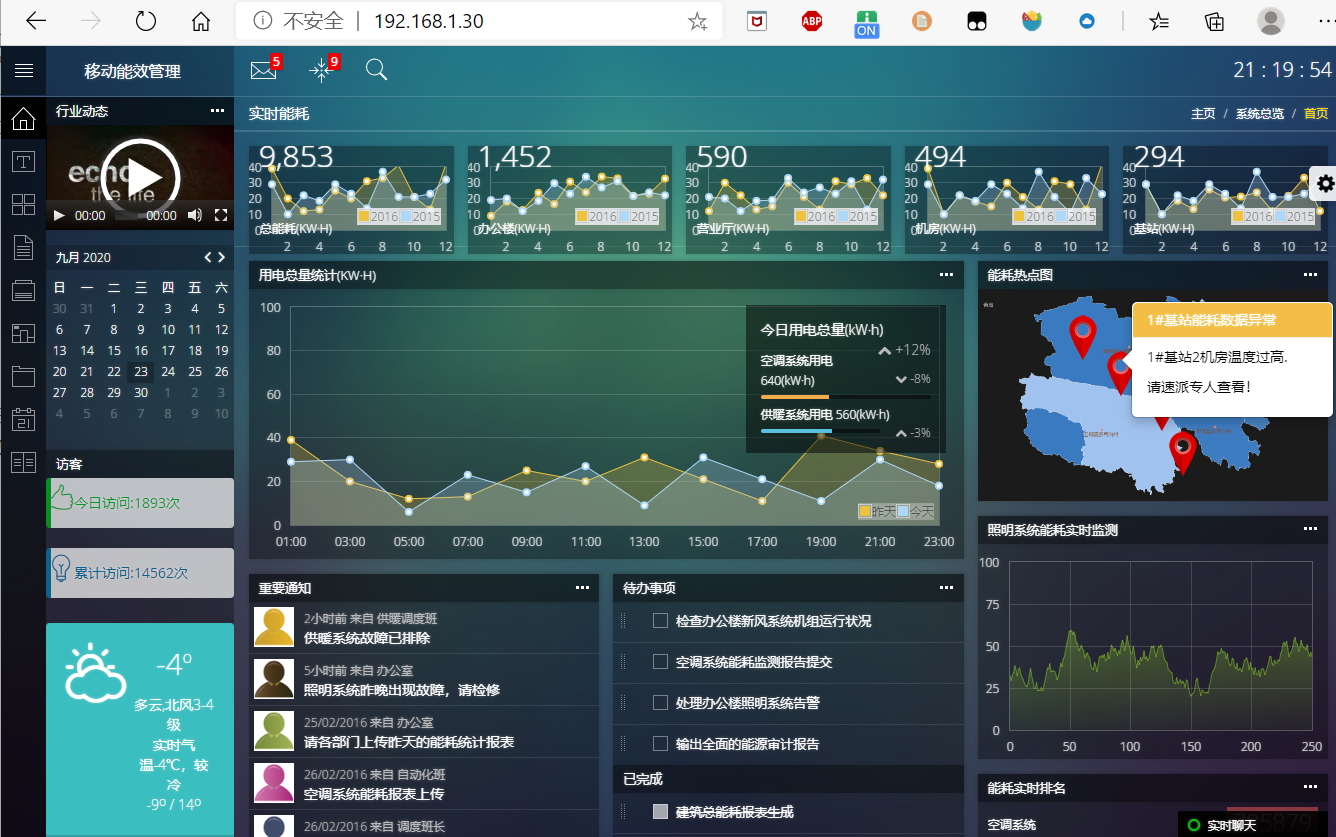Open the 请各部门上传昨天的能耗统计报表 notice
This screenshot has height=837, width=1336.
pyautogui.click(x=409, y=742)
